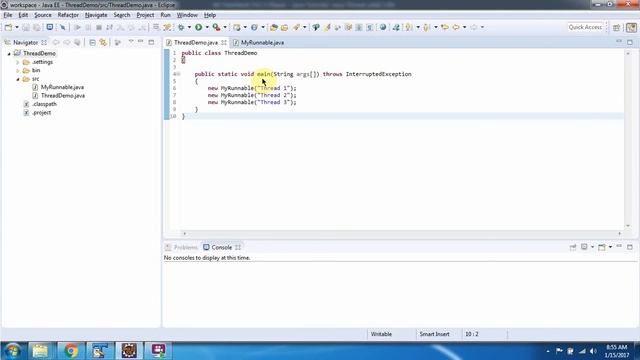Screen dimensions: 640x360
Task: Click the Open Type folder icon
Action: pyautogui.click(x=274, y=27)
